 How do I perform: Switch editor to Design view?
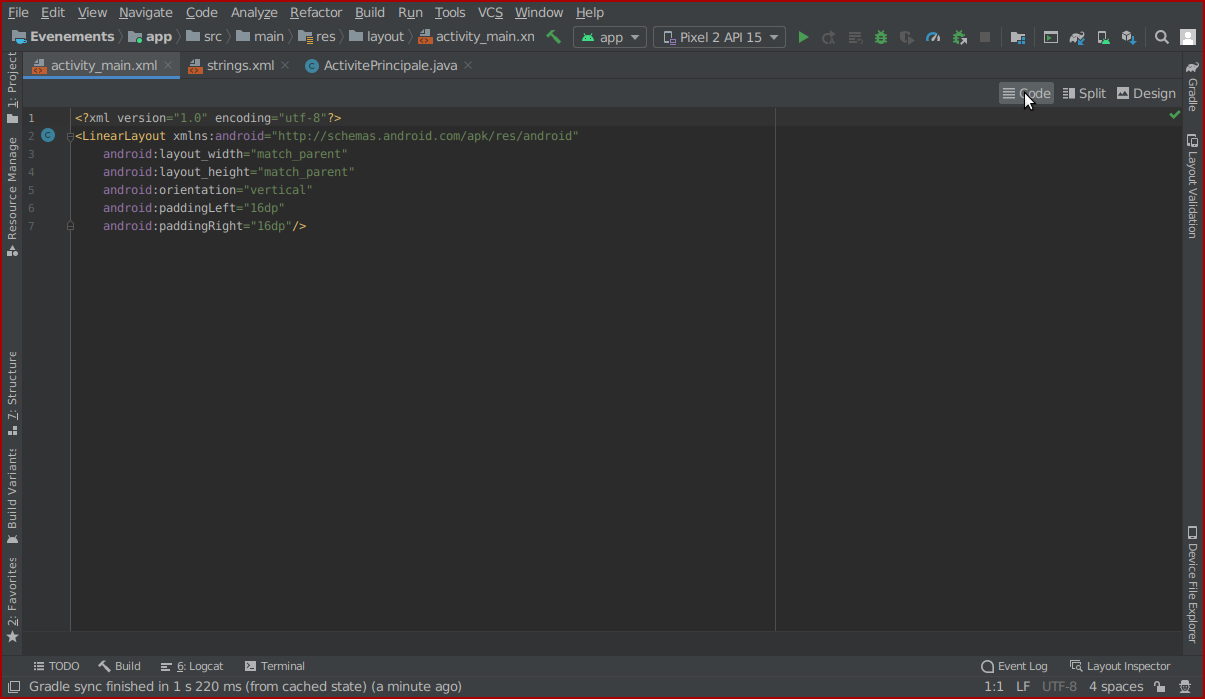point(1146,93)
